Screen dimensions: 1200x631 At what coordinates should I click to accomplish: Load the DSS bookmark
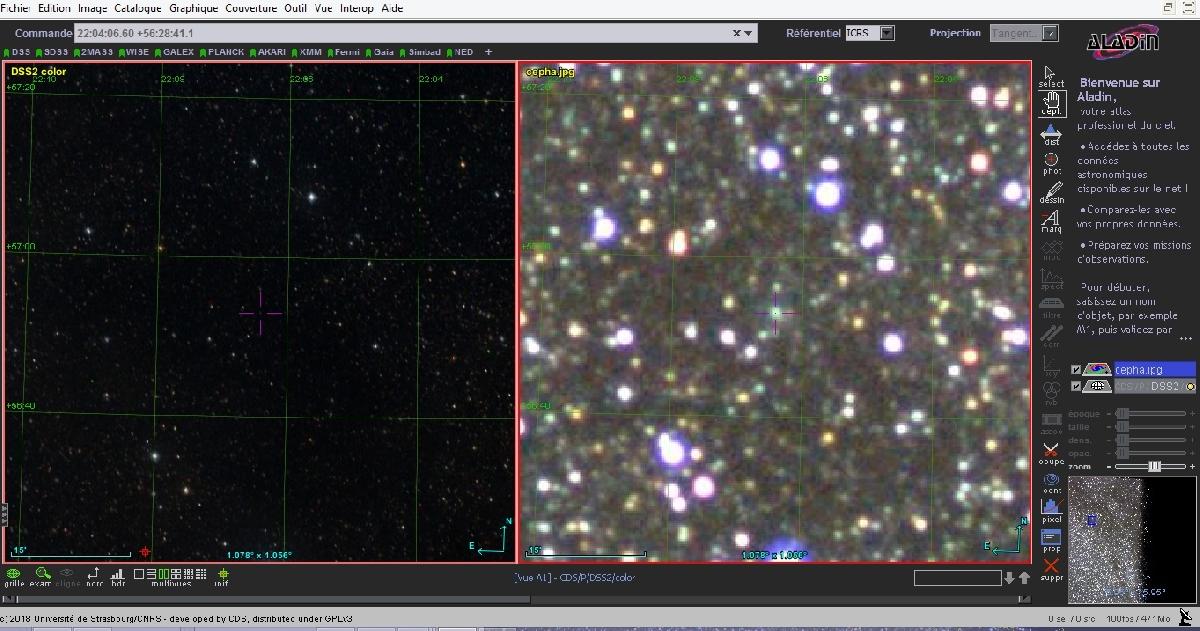point(18,52)
